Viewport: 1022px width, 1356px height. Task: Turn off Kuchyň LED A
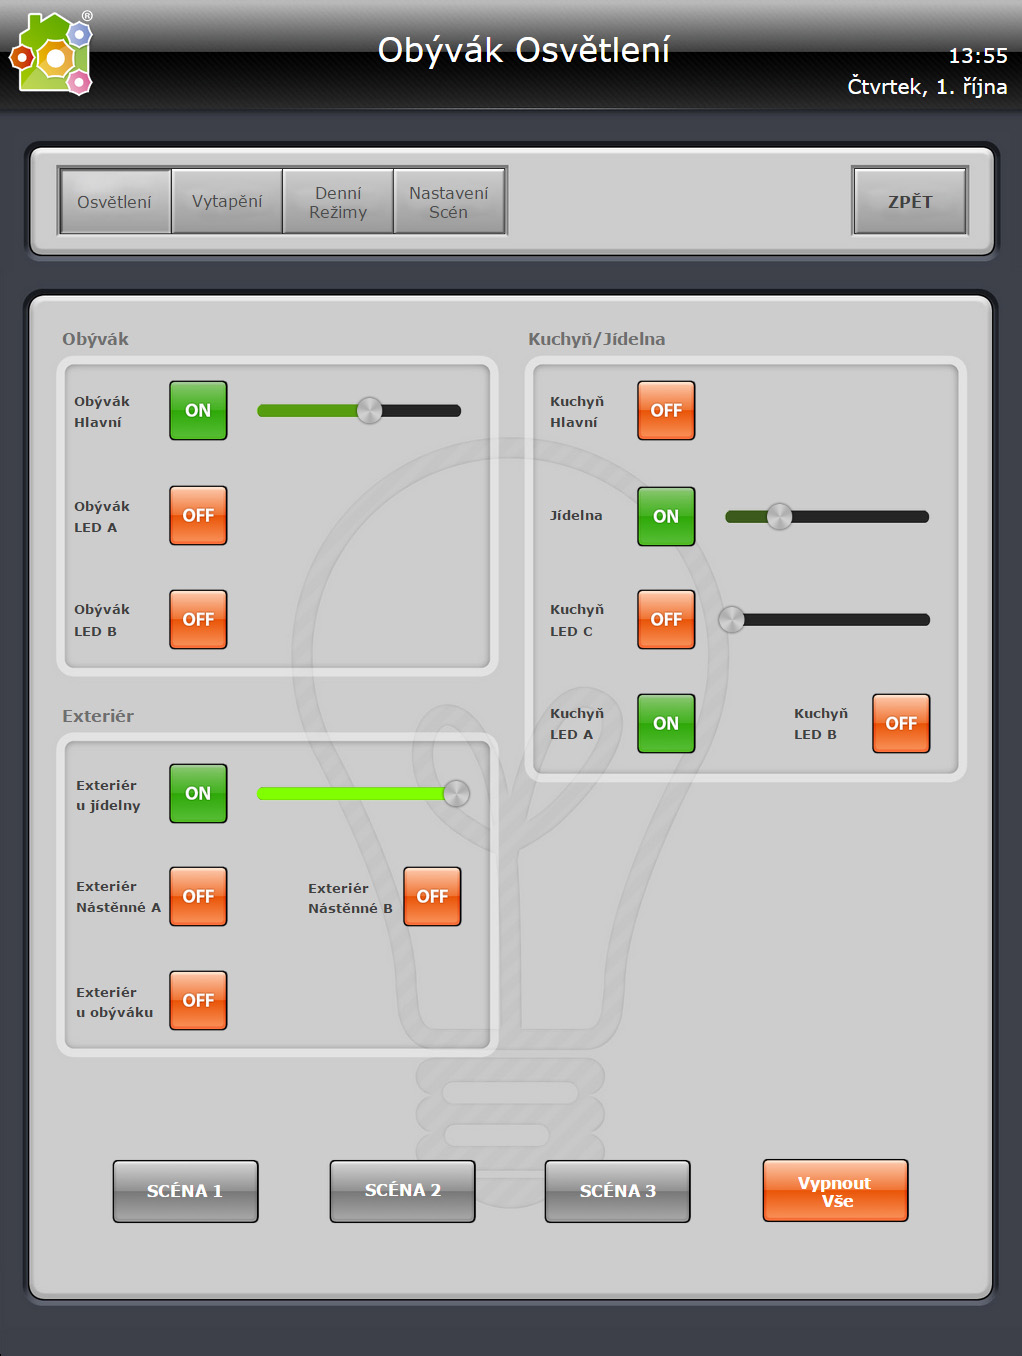click(666, 723)
